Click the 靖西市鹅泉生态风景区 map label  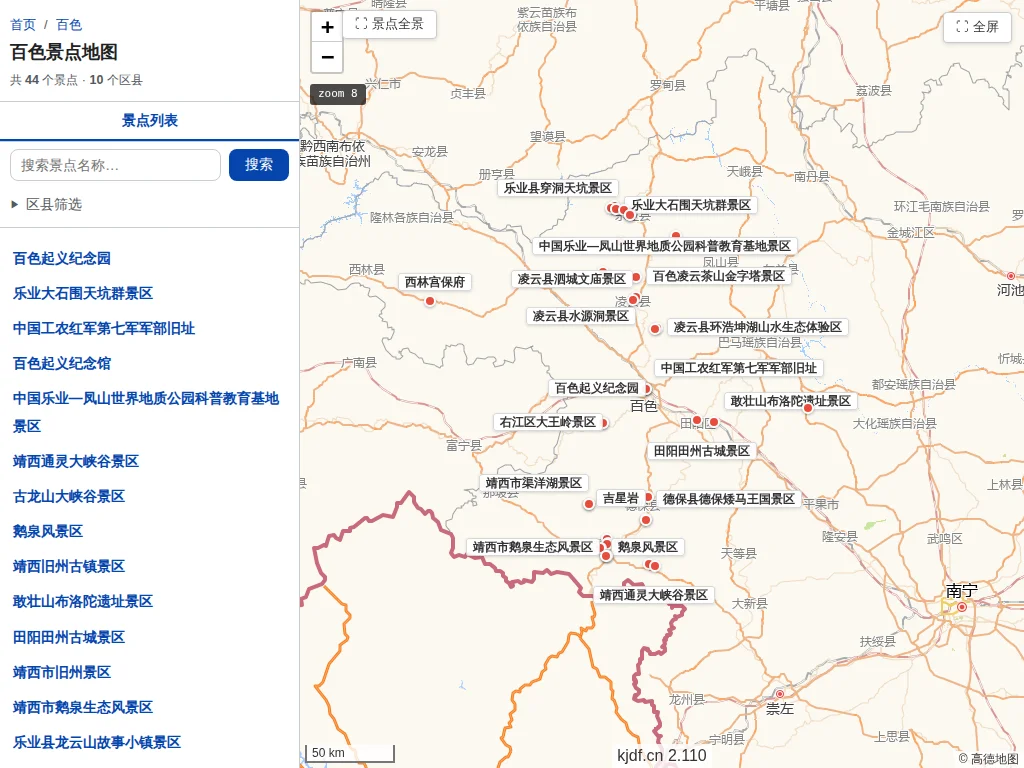click(x=533, y=547)
